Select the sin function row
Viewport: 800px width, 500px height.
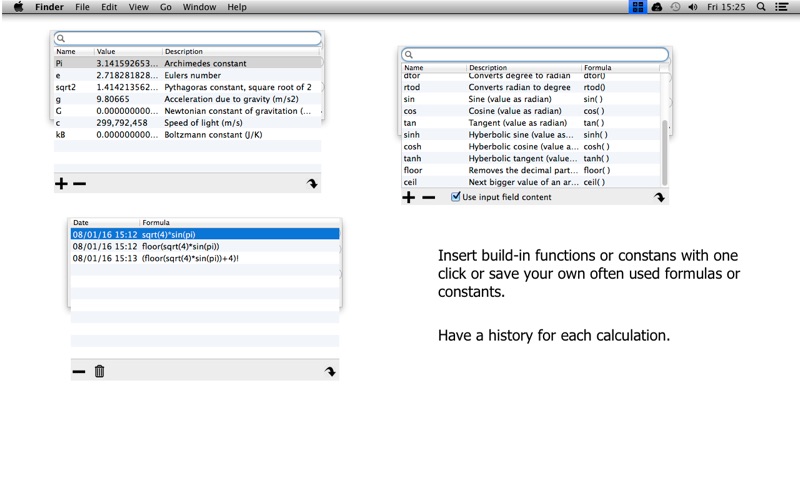531,99
